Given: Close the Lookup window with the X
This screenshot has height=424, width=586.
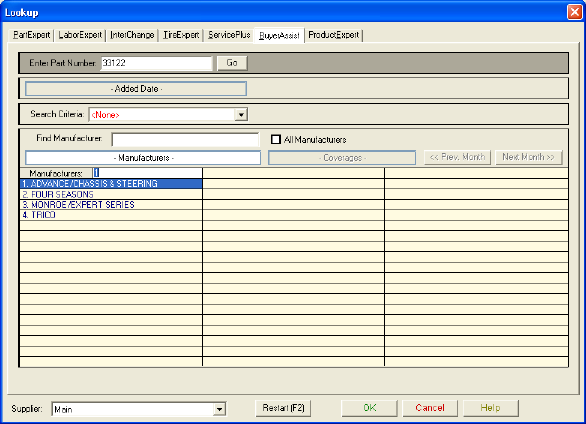Looking at the screenshot, I should coord(574,12).
